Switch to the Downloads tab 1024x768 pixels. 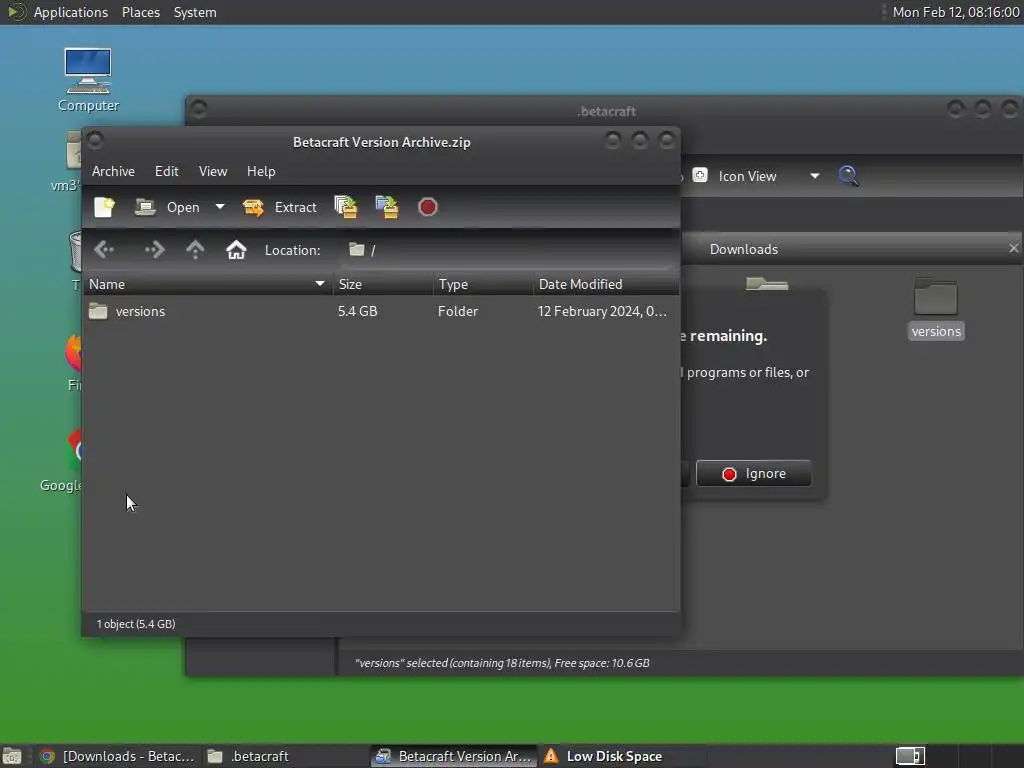tap(744, 249)
